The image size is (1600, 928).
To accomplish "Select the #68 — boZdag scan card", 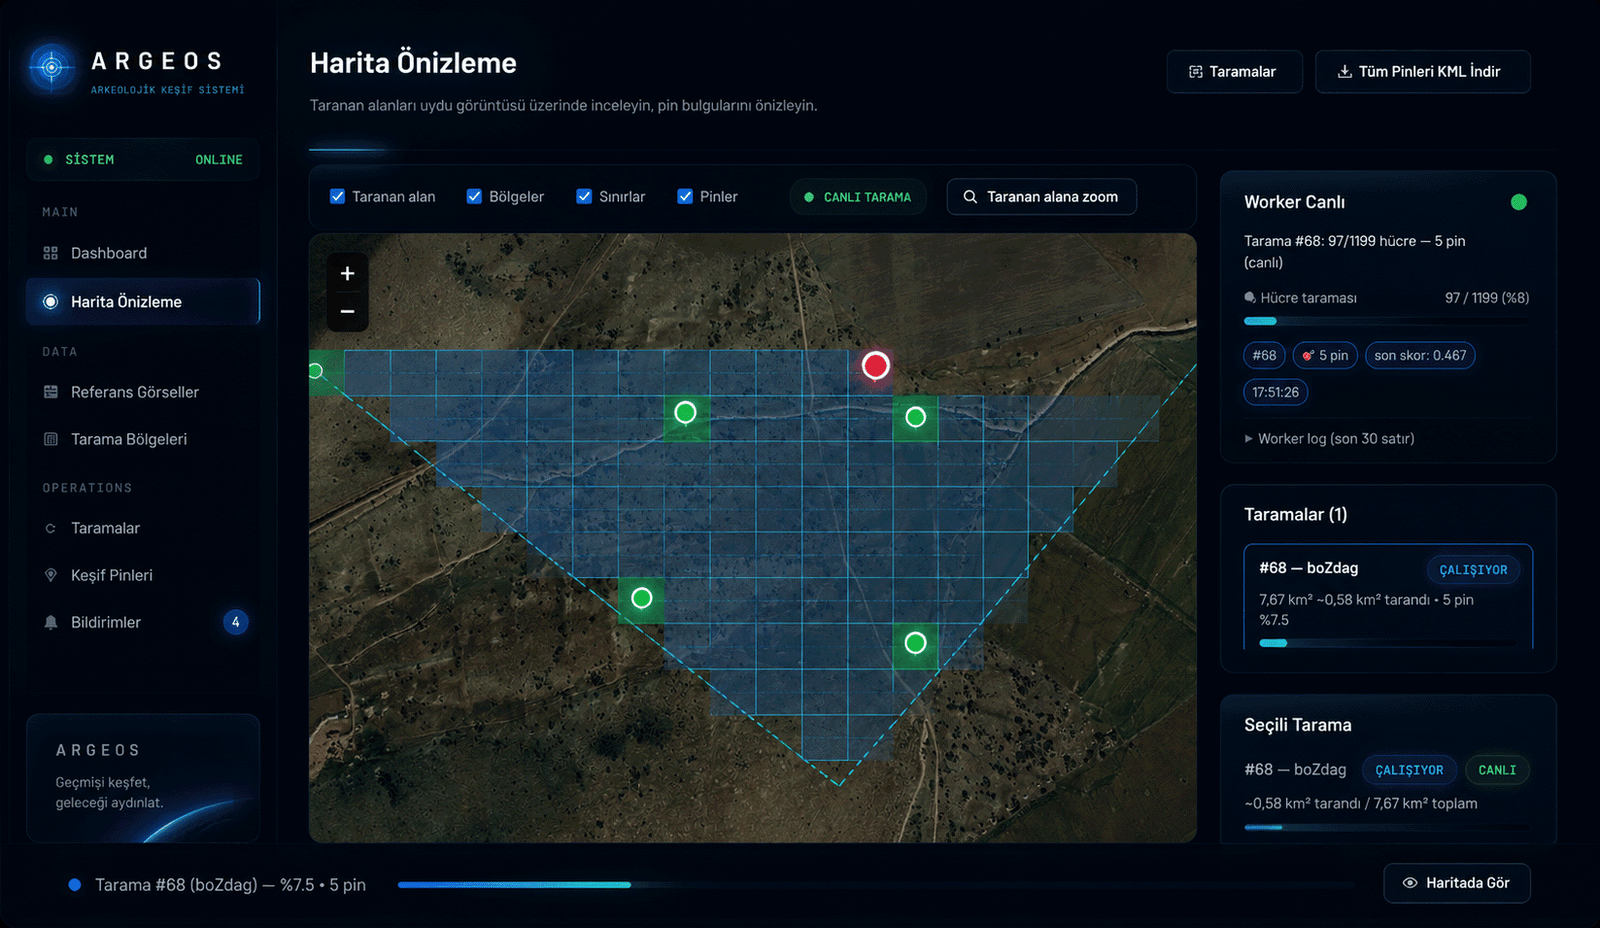I will (1388, 598).
